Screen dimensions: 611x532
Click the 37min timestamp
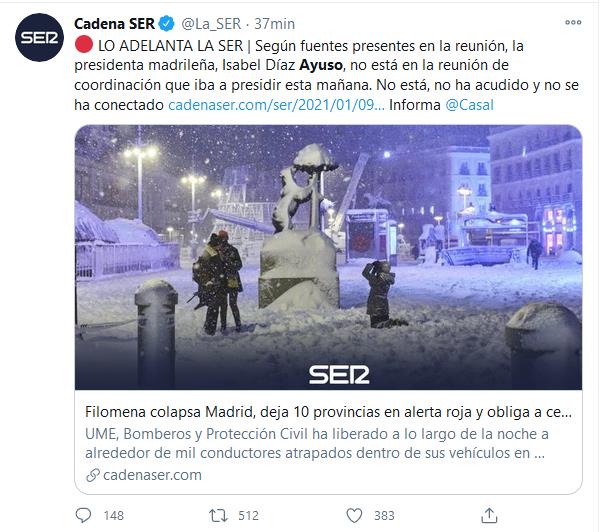tap(275, 24)
